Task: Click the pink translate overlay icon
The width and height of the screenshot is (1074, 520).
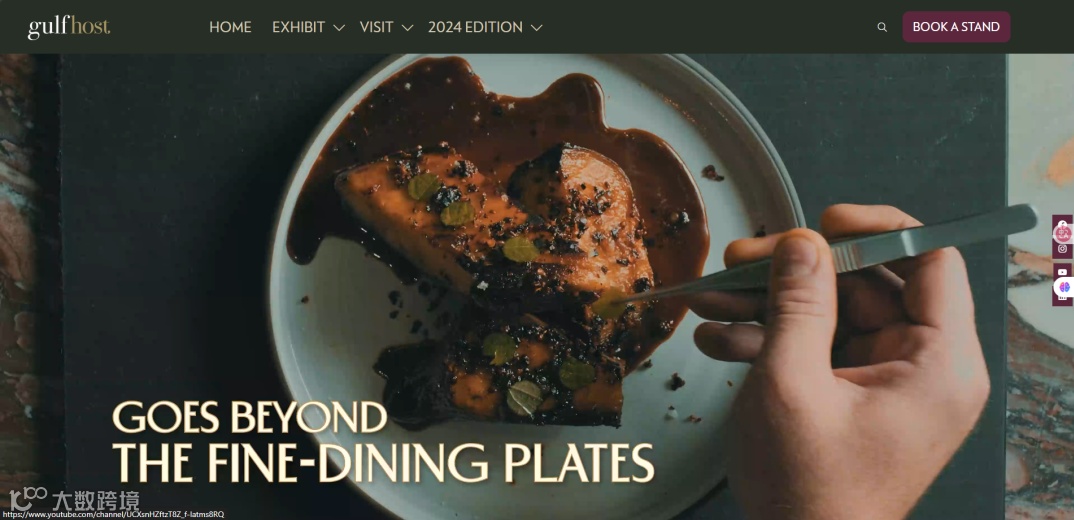Action: [1062, 233]
